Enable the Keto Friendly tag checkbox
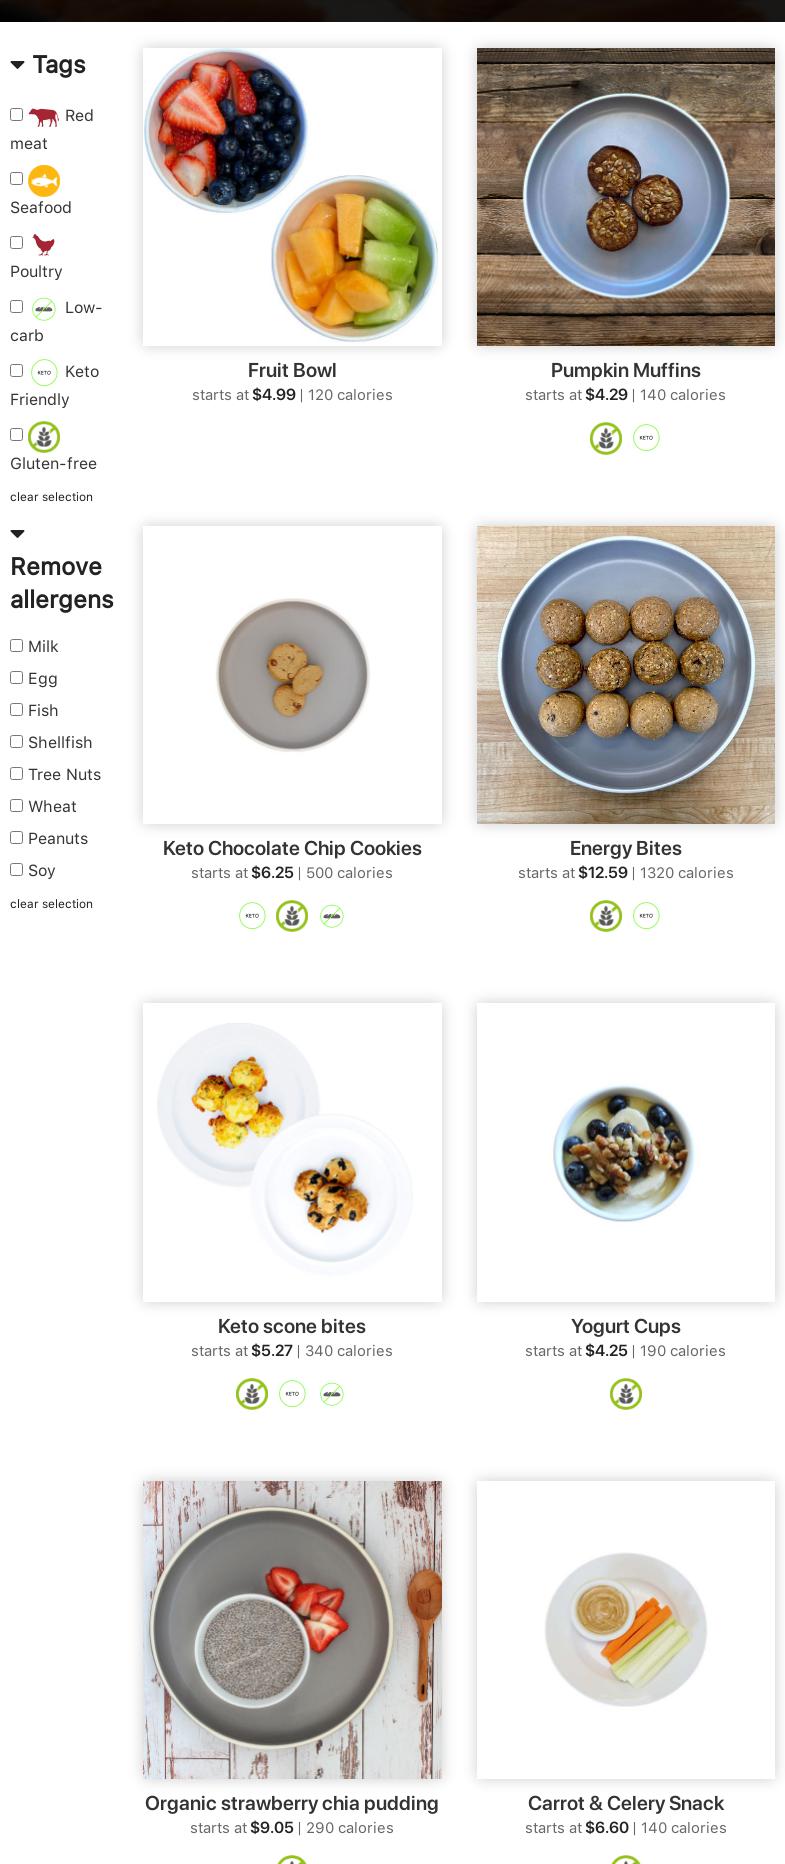785x1864 pixels. coord(17,371)
